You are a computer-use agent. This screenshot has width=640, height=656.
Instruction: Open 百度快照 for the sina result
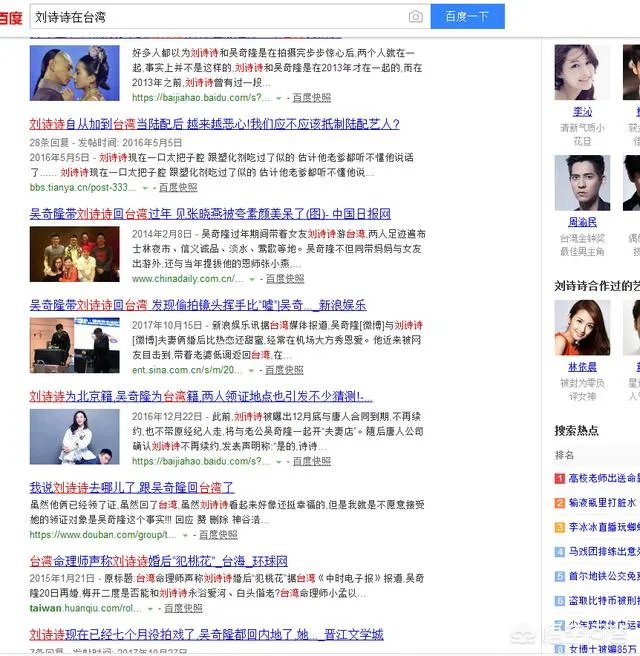click(284, 370)
